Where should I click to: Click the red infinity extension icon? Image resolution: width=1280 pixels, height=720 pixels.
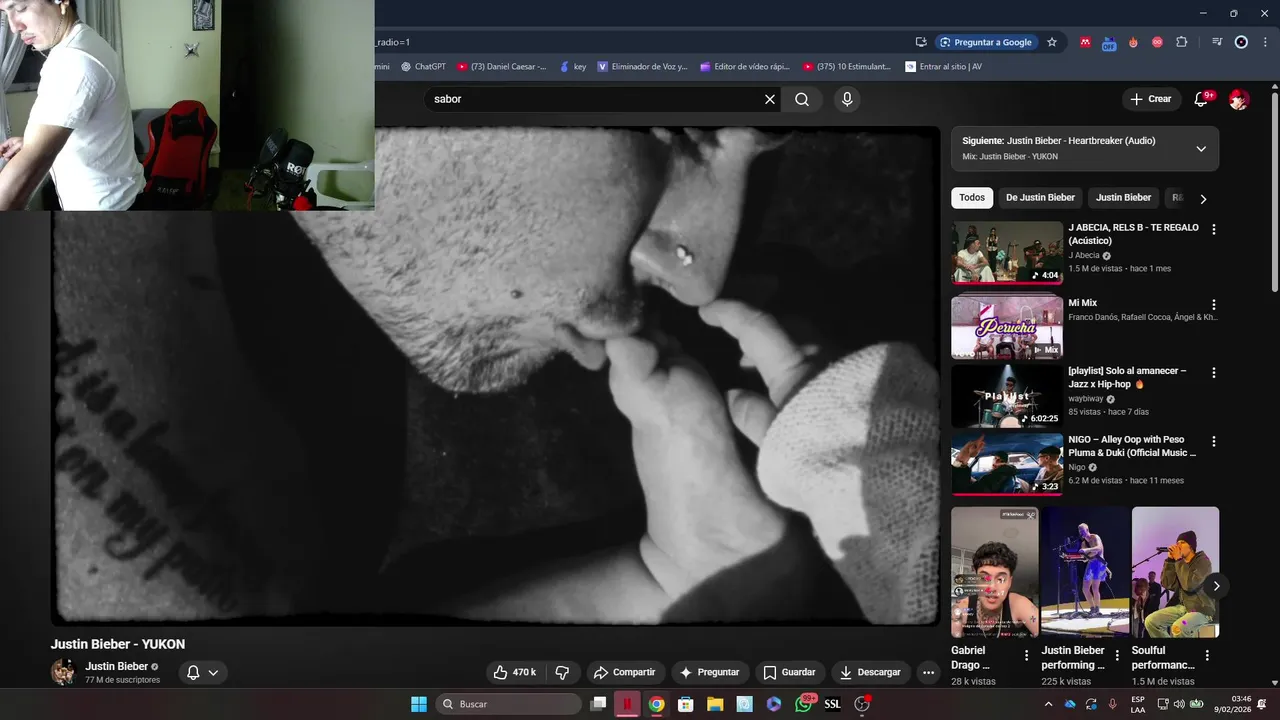(1157, 42)
